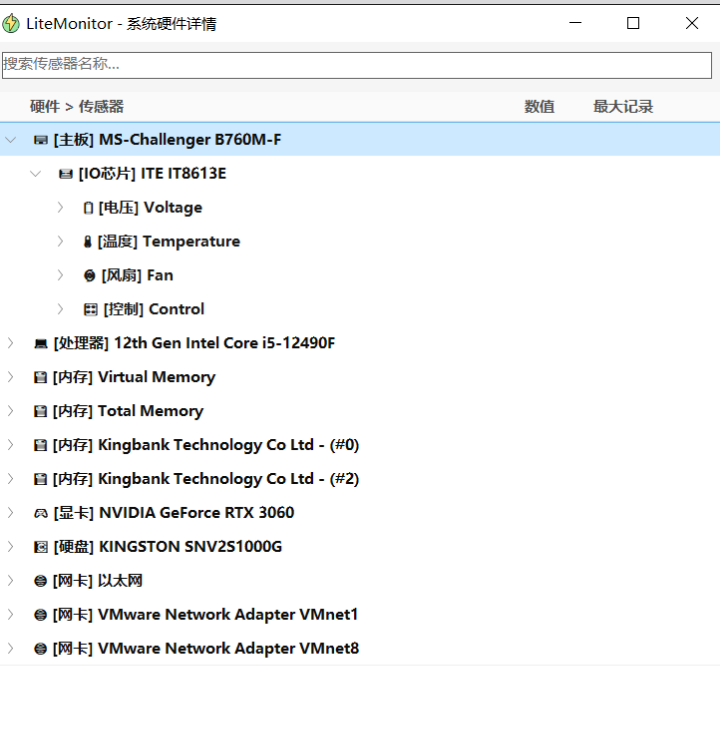720x752 pixels.
Task: Click the network icon beside 以太网
Action: click(x=40, y=581)
